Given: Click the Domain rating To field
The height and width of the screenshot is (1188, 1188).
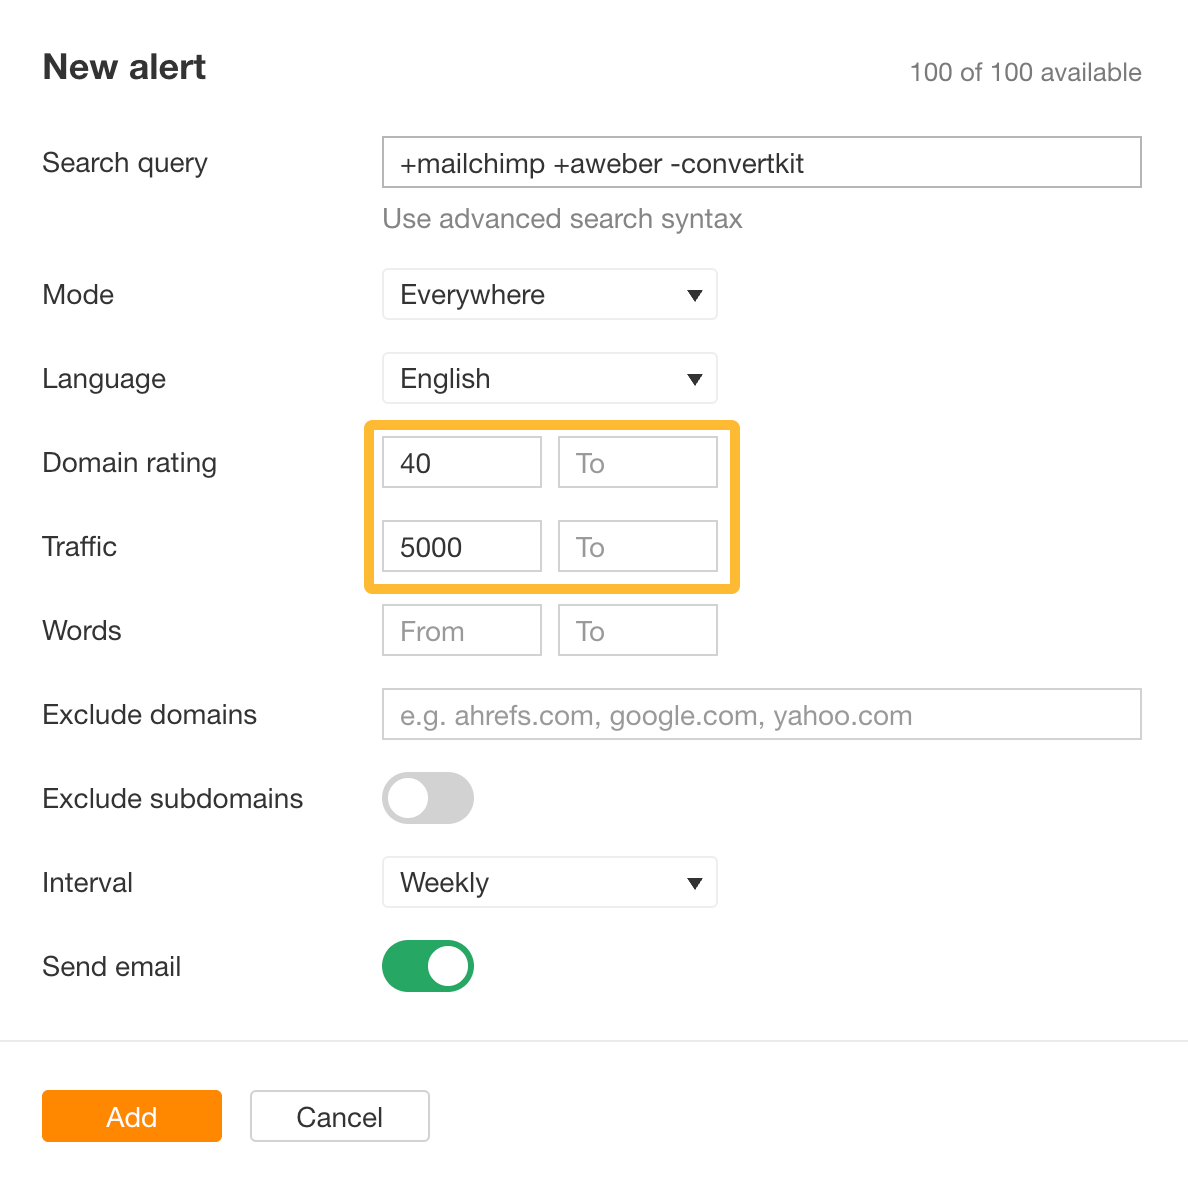Looking at the screenshot, I should pyautogui.click(x=637, y=462).
